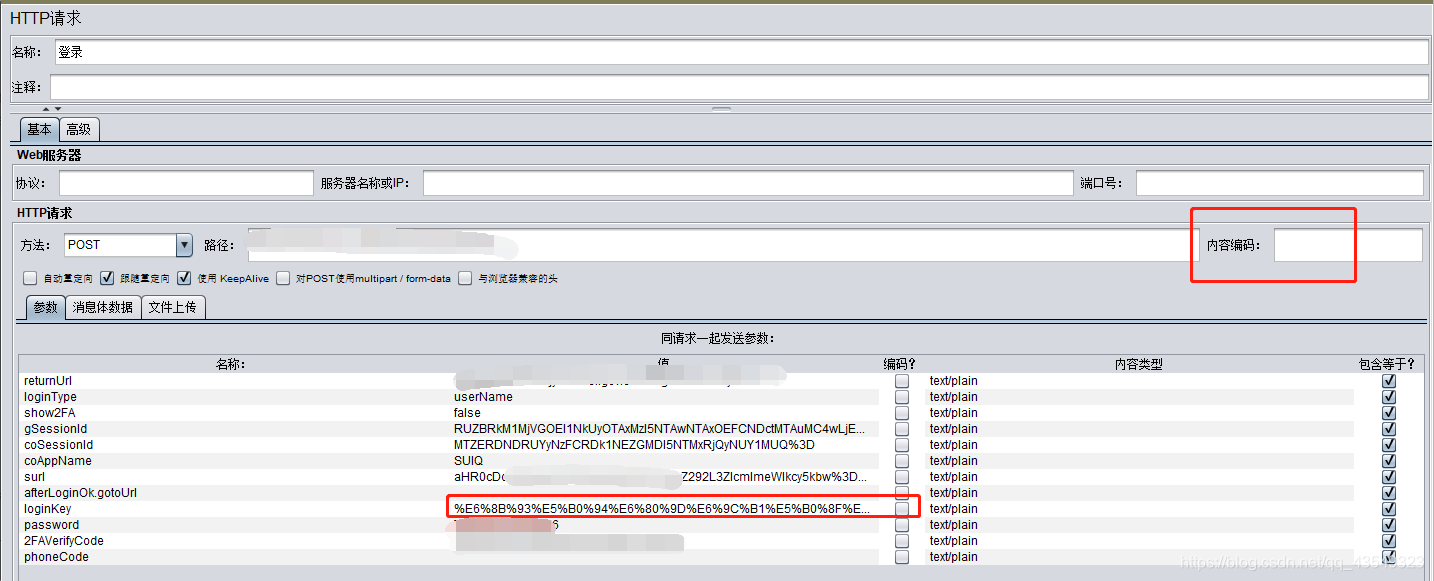
Task: Select the 基本 tab
Action: [x=39, y=129]
